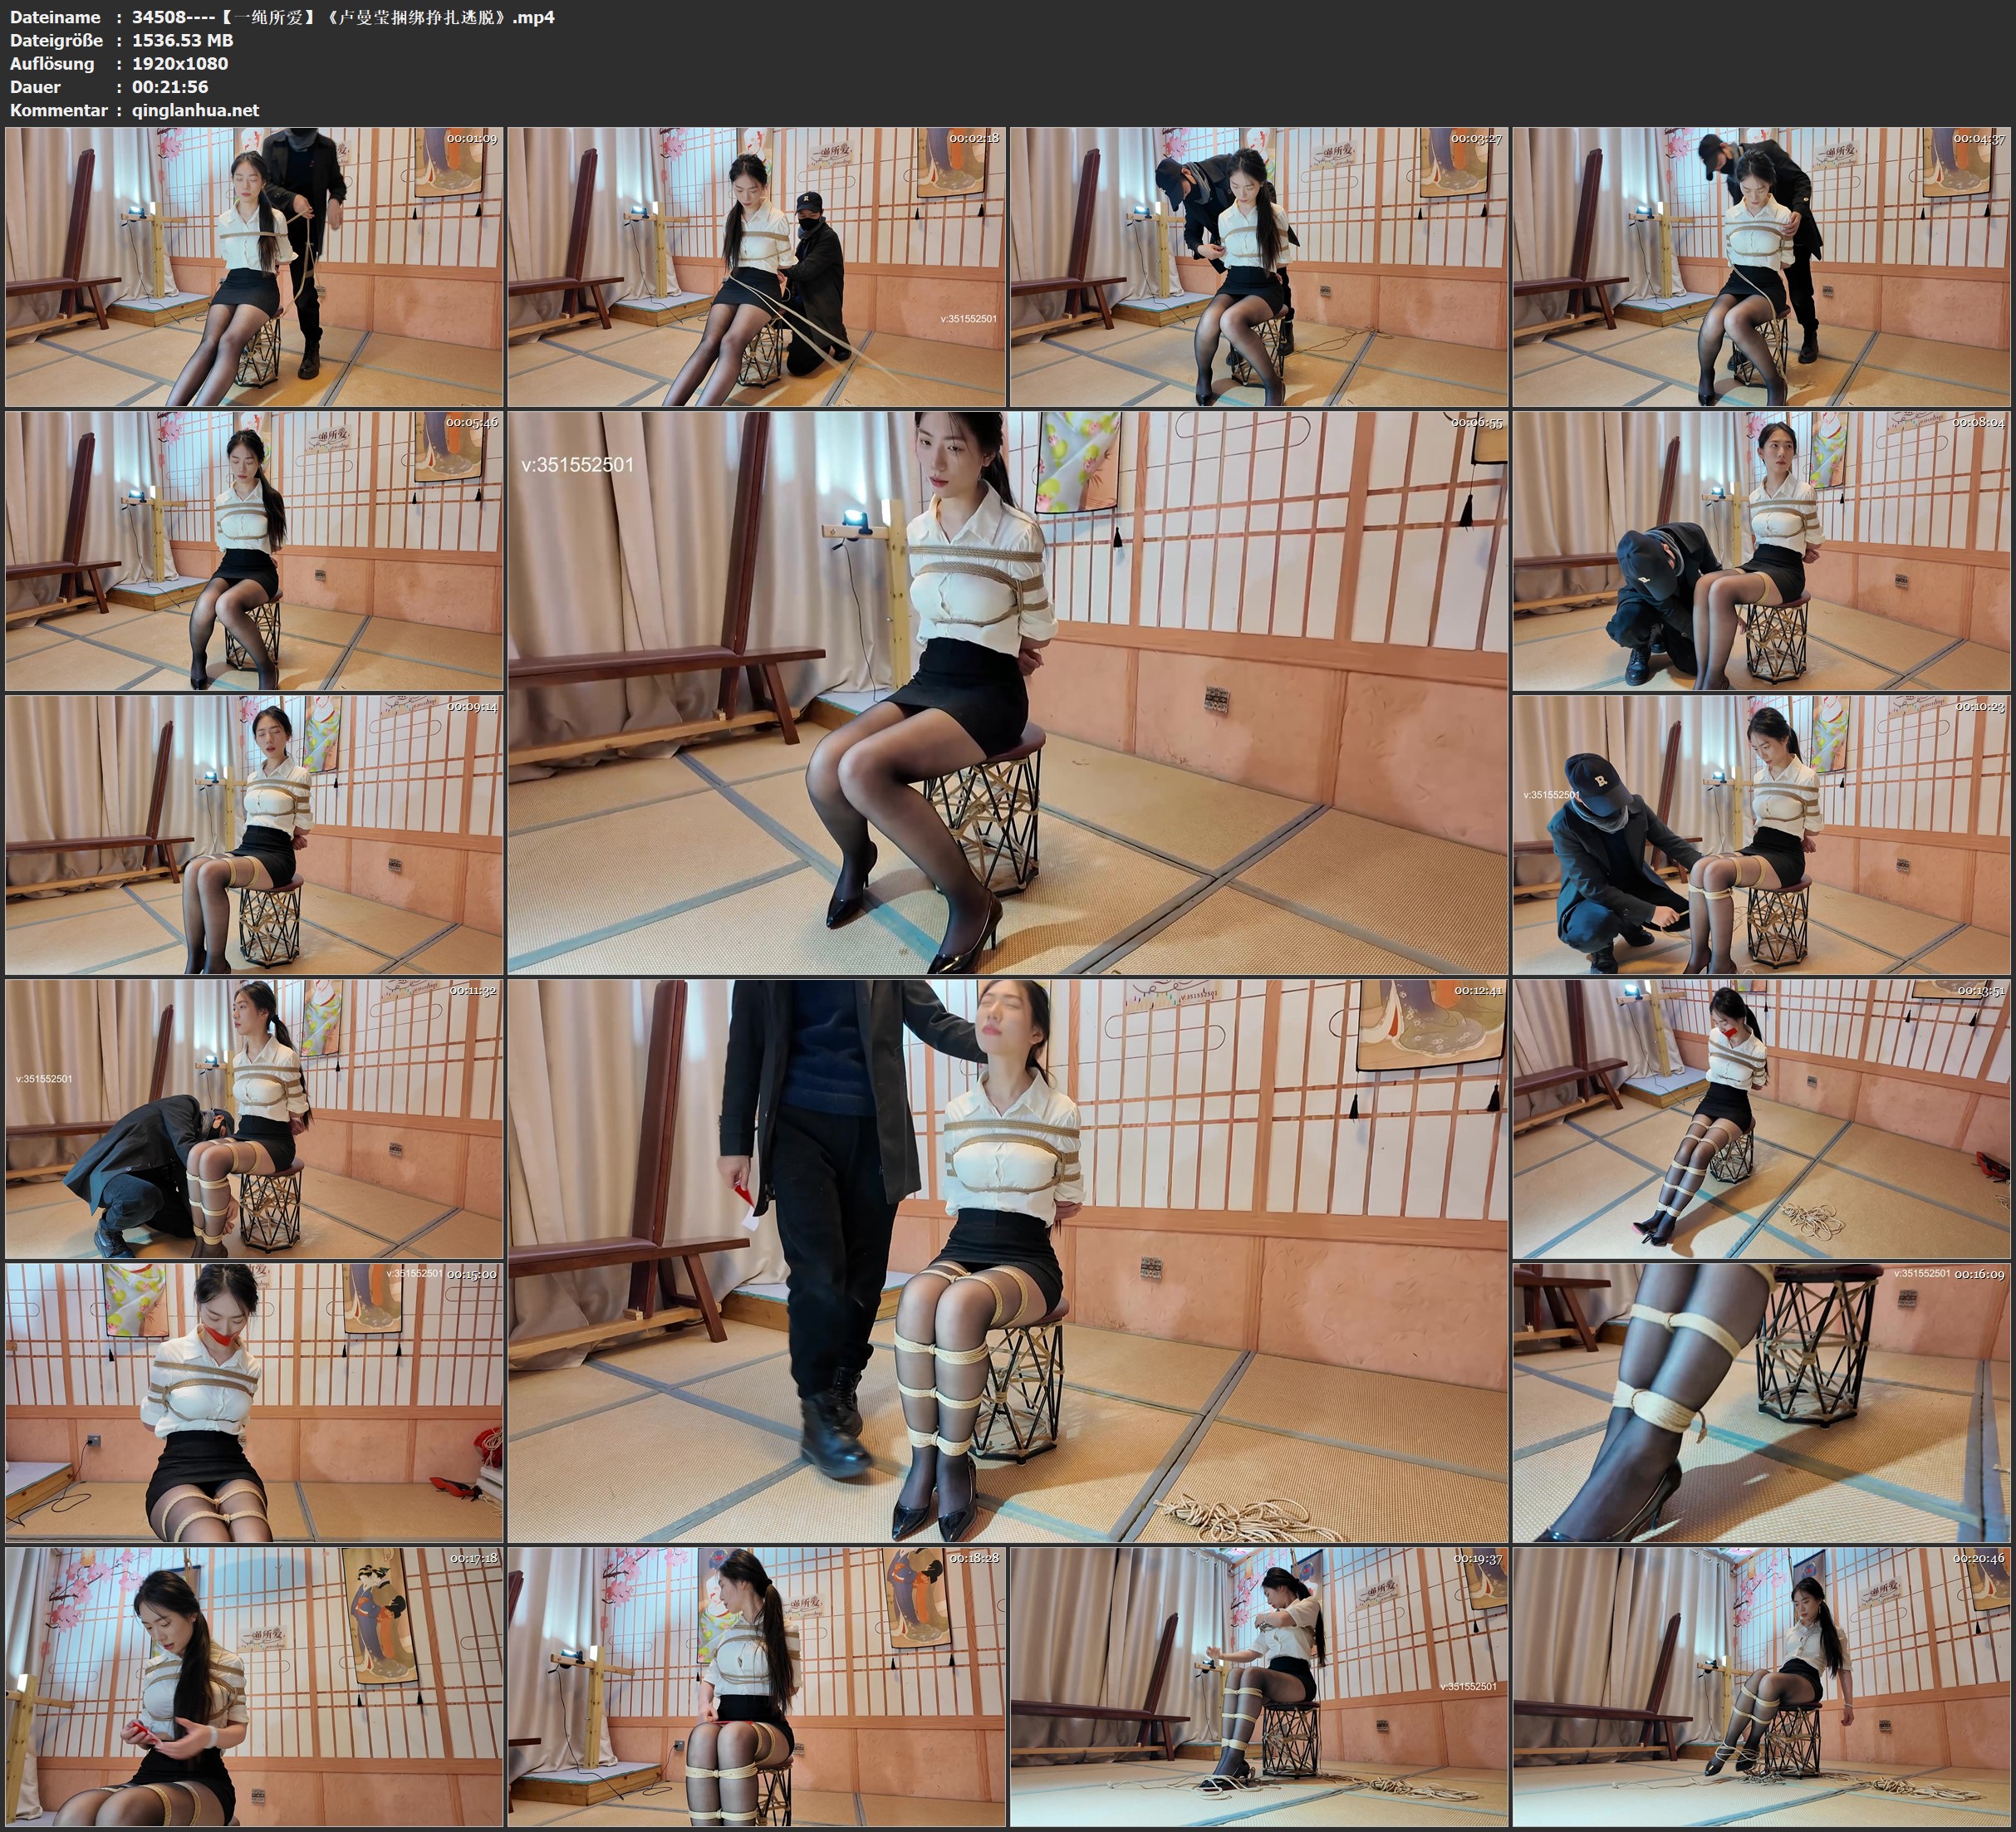This screenshot has width=2016, height=1832.
Task: Click the 1920x1080 resolution value
Action: 180,63
